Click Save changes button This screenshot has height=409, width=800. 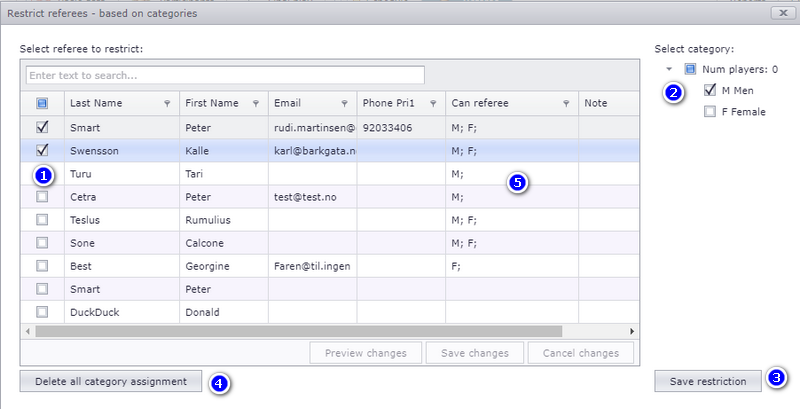475,353
